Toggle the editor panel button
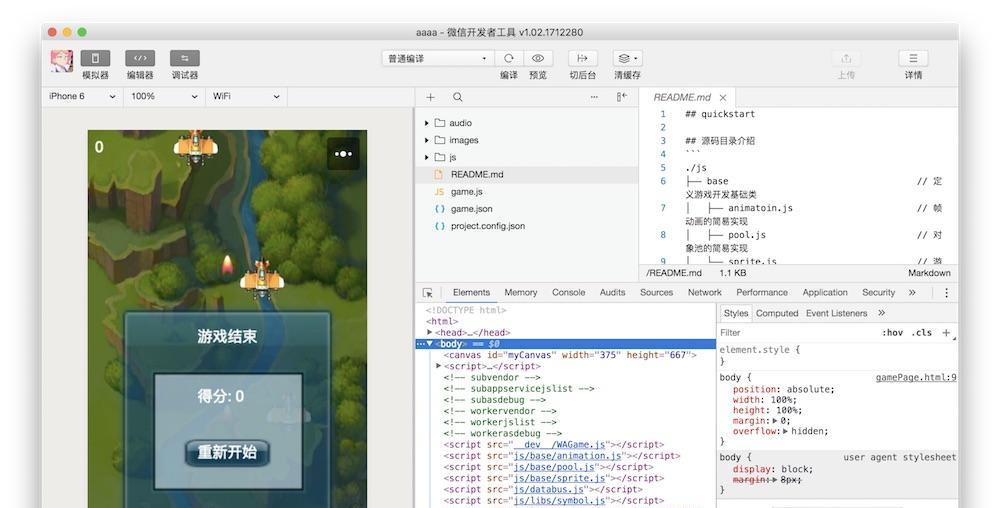Screen dimensions: 1000x508 [140, 58]
